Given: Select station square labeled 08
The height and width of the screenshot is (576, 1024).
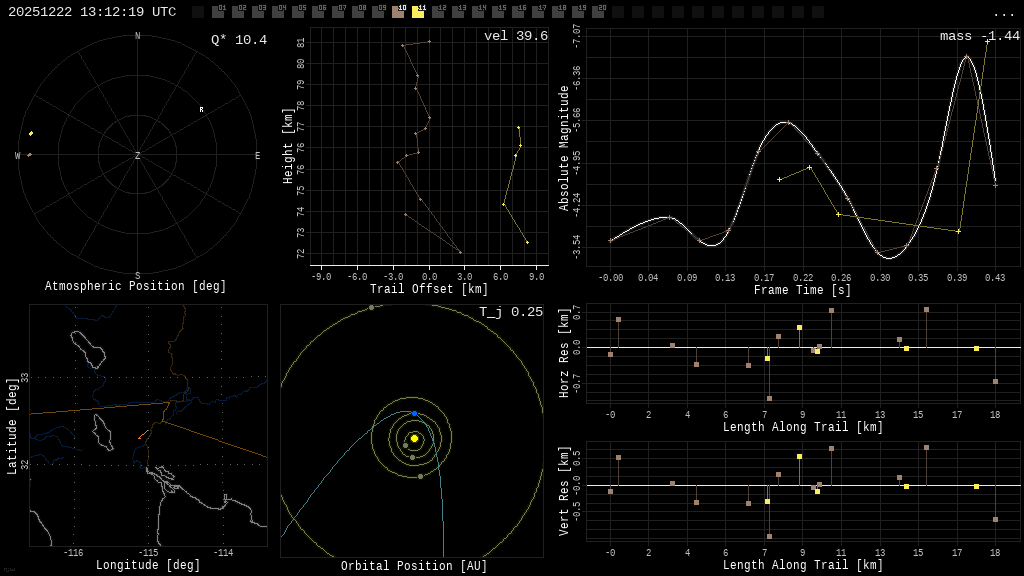Looking at the screenshot, I should 358,12.
